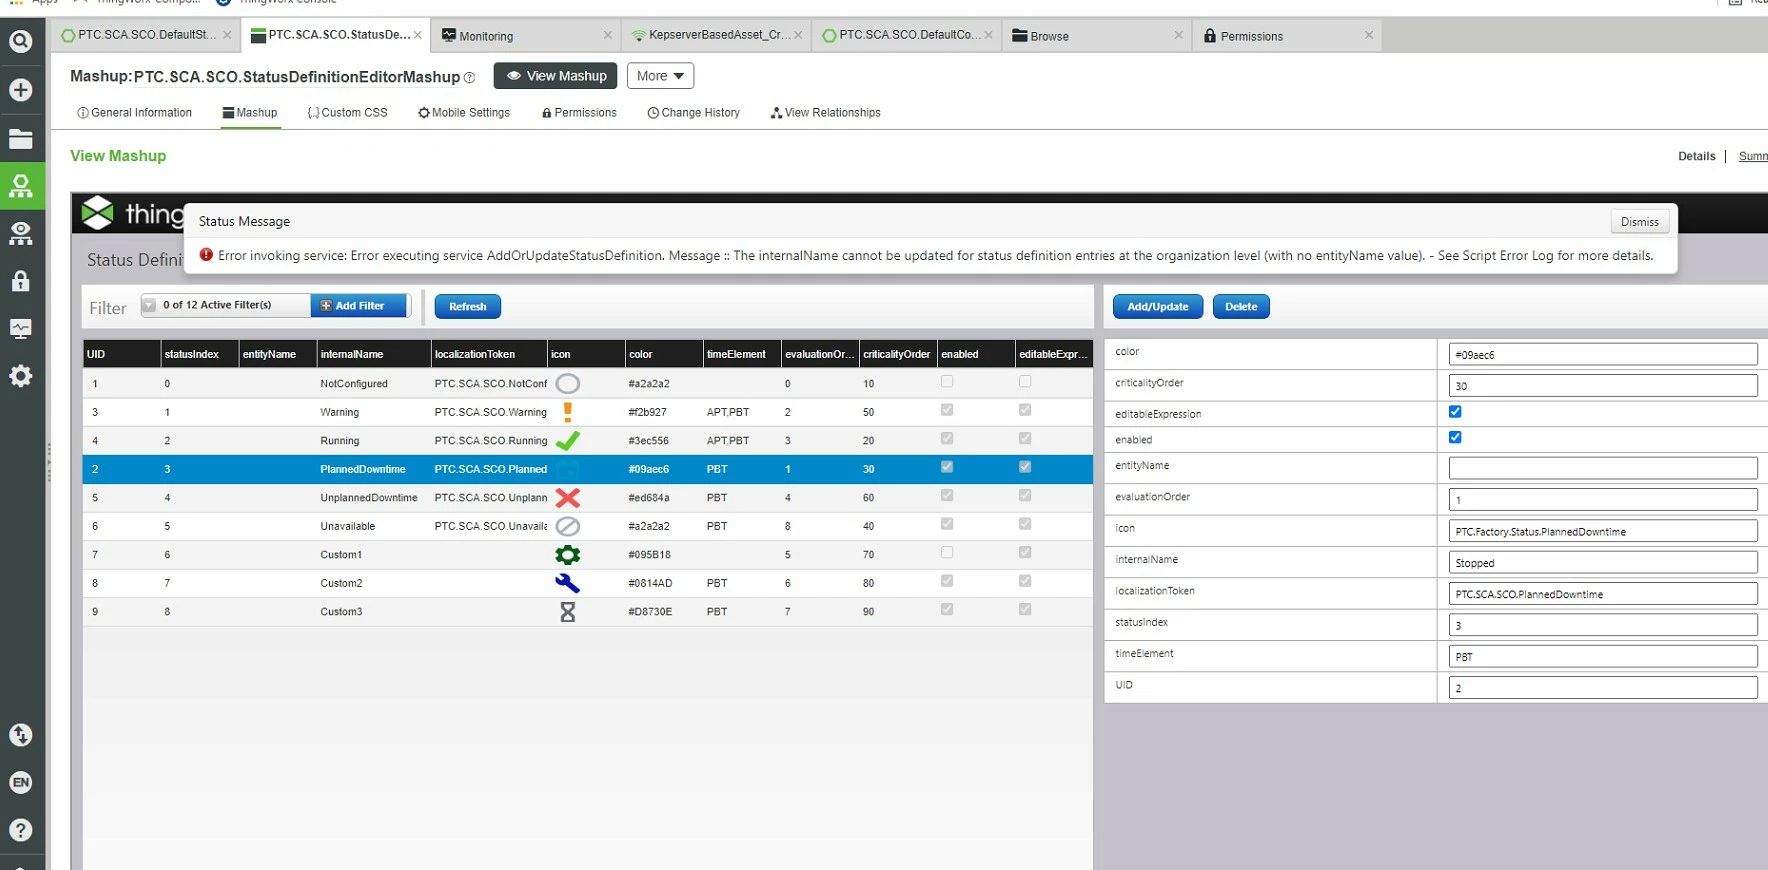Click the Running green checkmark icon

click(x=568, y=440)
